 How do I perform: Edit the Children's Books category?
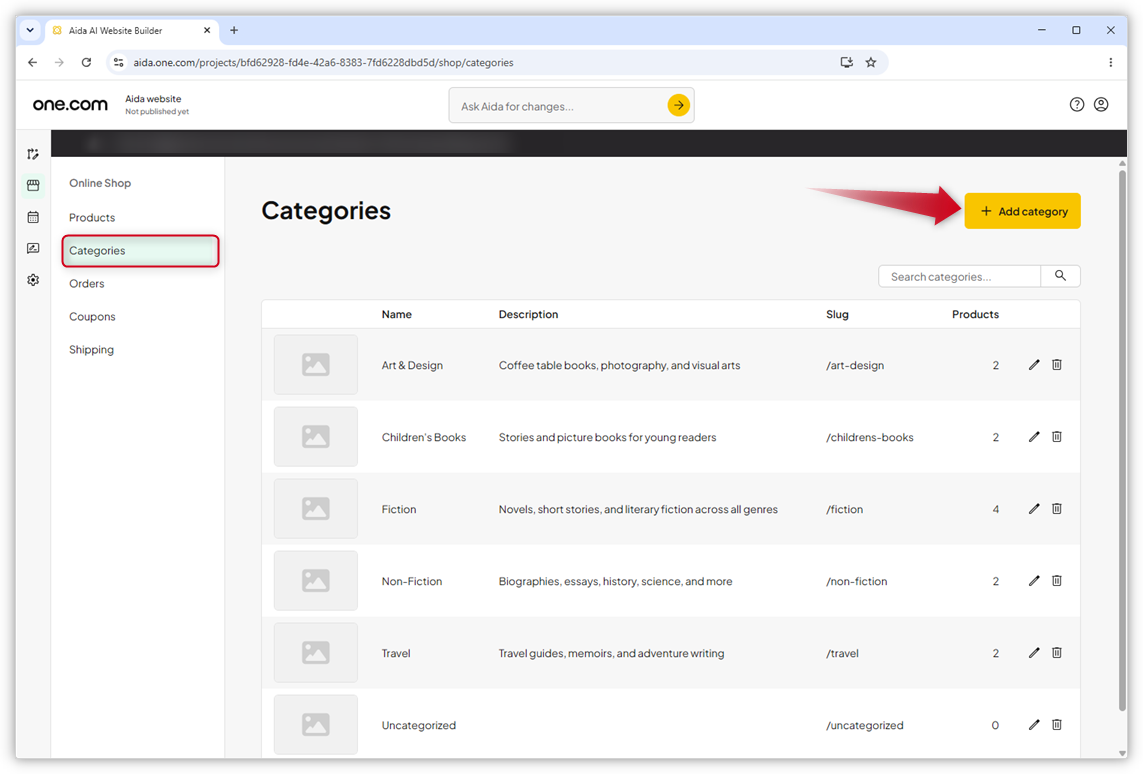pyautogui.click(x=1034, y=437)
